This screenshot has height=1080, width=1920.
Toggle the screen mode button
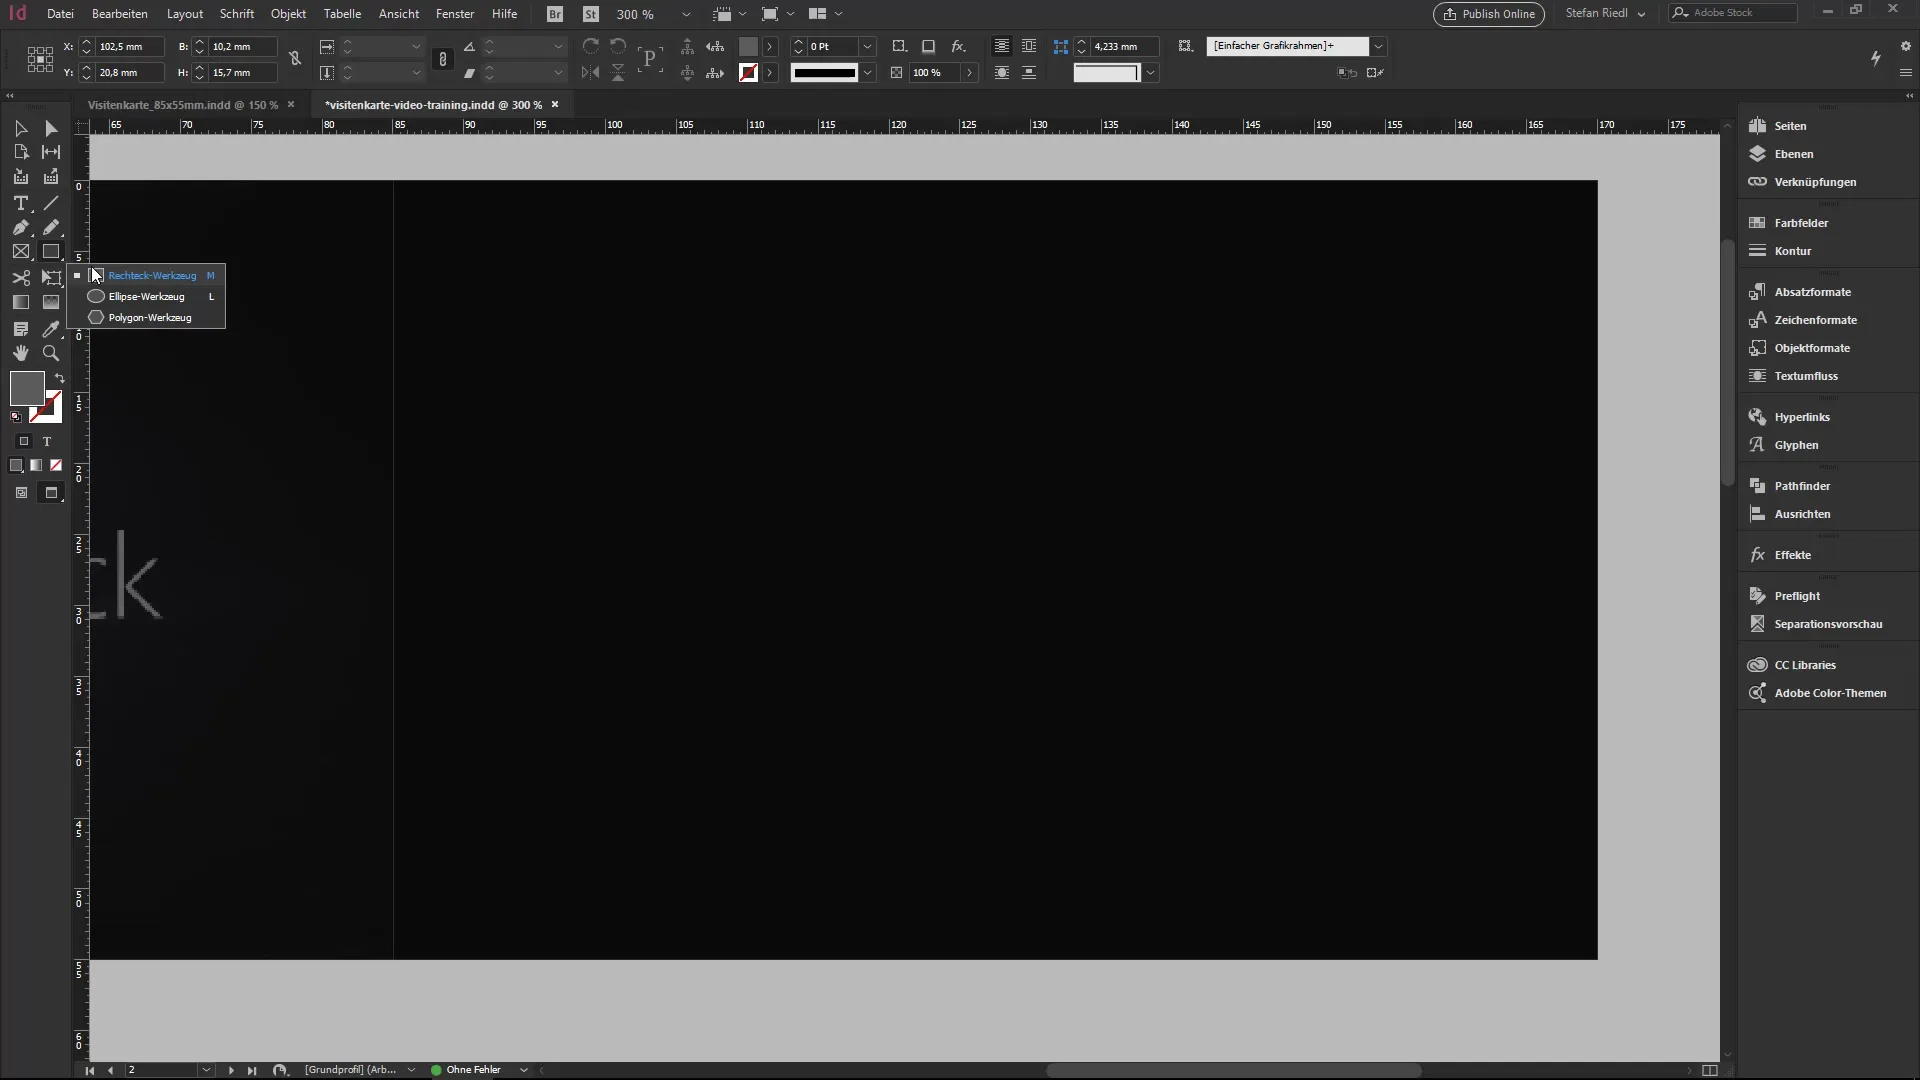(x=51, y=493)
